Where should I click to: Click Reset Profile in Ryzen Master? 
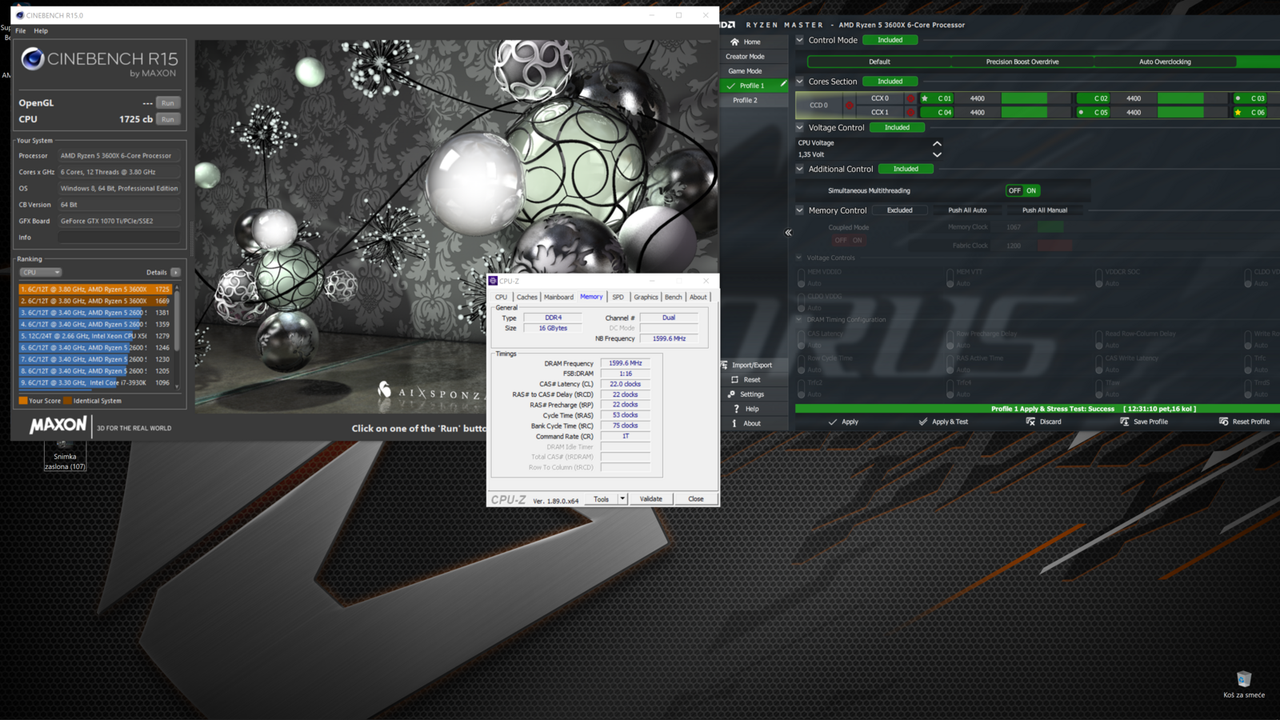(x=1244, y=422)
